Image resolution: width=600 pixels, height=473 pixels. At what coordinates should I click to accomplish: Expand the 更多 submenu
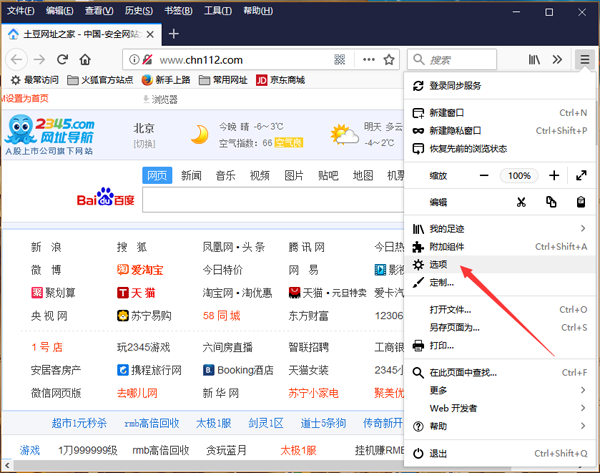pyautogui.click(x=500, y=390)
